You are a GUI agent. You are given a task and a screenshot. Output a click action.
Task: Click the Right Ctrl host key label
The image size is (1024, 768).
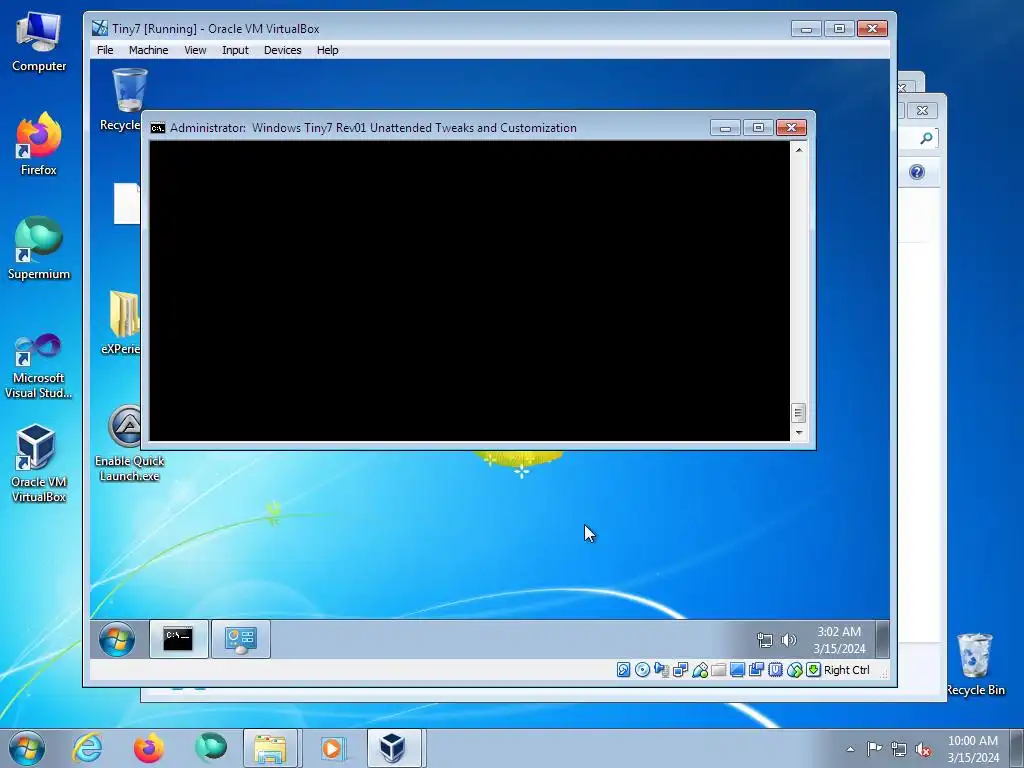846,670
